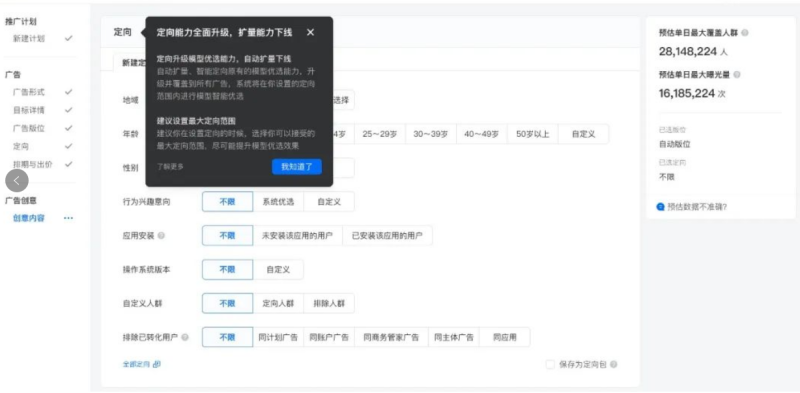The width and height of the screenshot is (800, 393).
Task: Choose 同主体广告 option
Action: tap(454, 337)
